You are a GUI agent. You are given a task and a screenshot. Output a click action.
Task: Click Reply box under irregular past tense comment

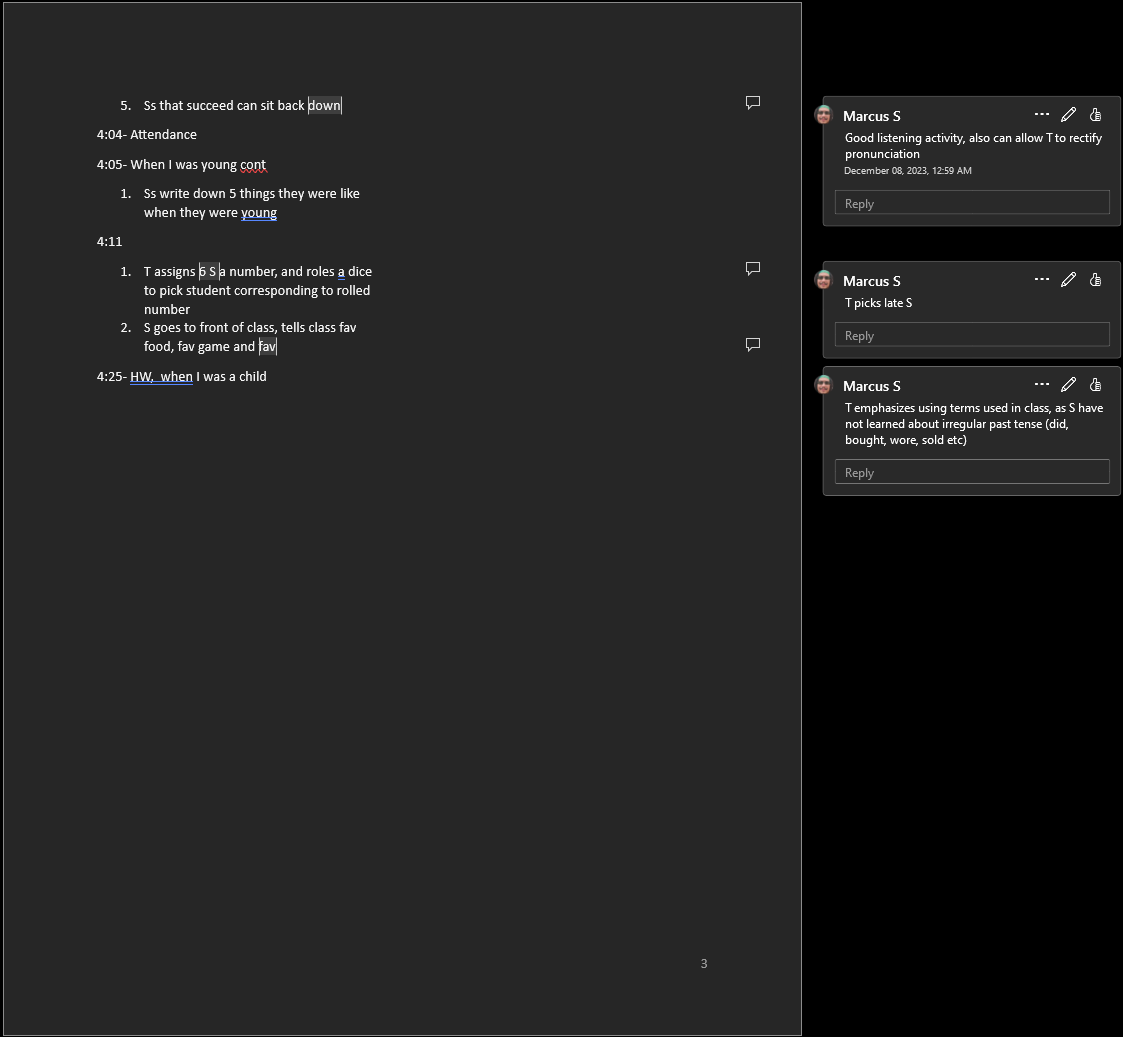click(971, 472)
